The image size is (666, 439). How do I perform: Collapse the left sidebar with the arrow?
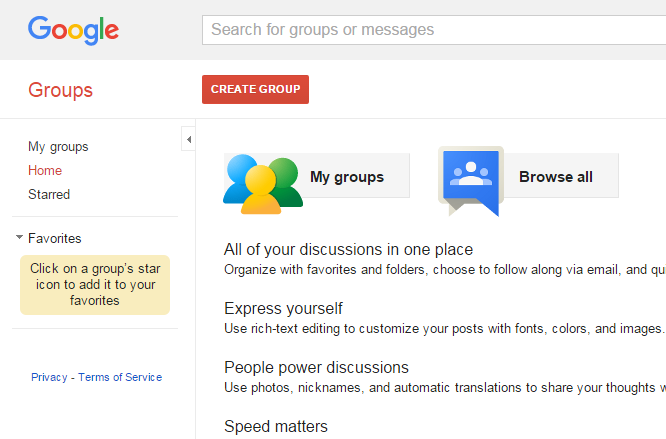(x=188, y=139)
